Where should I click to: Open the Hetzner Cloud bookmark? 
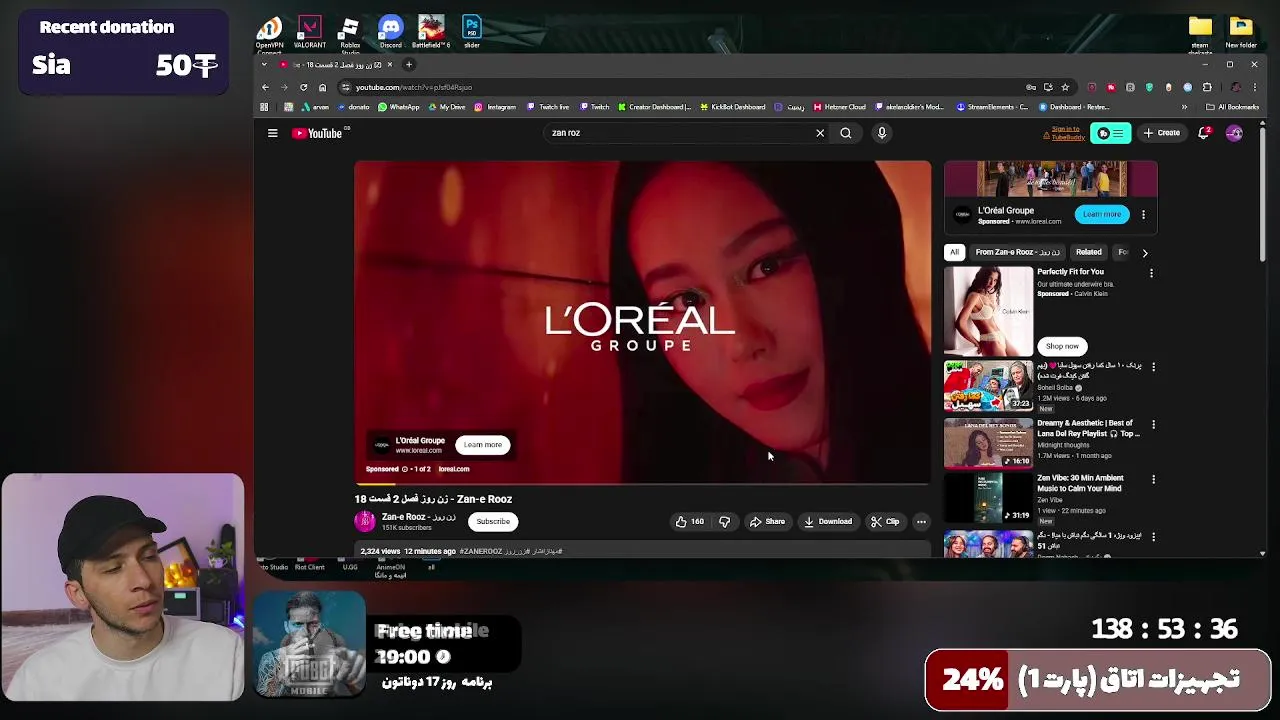point(838,107)
